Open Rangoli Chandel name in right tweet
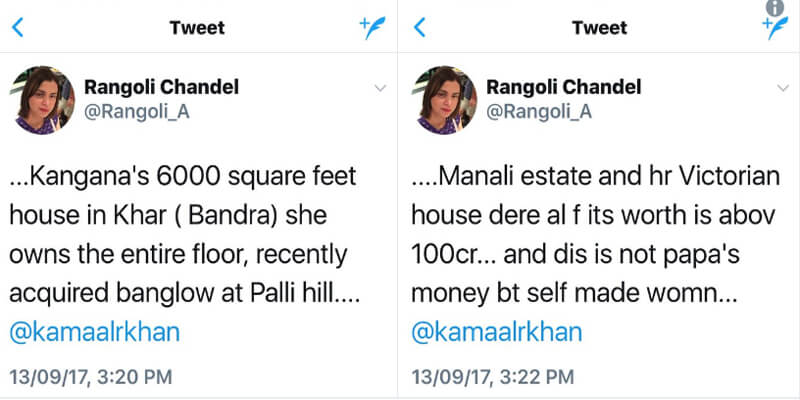800x400 pixels. coord(563,88)
